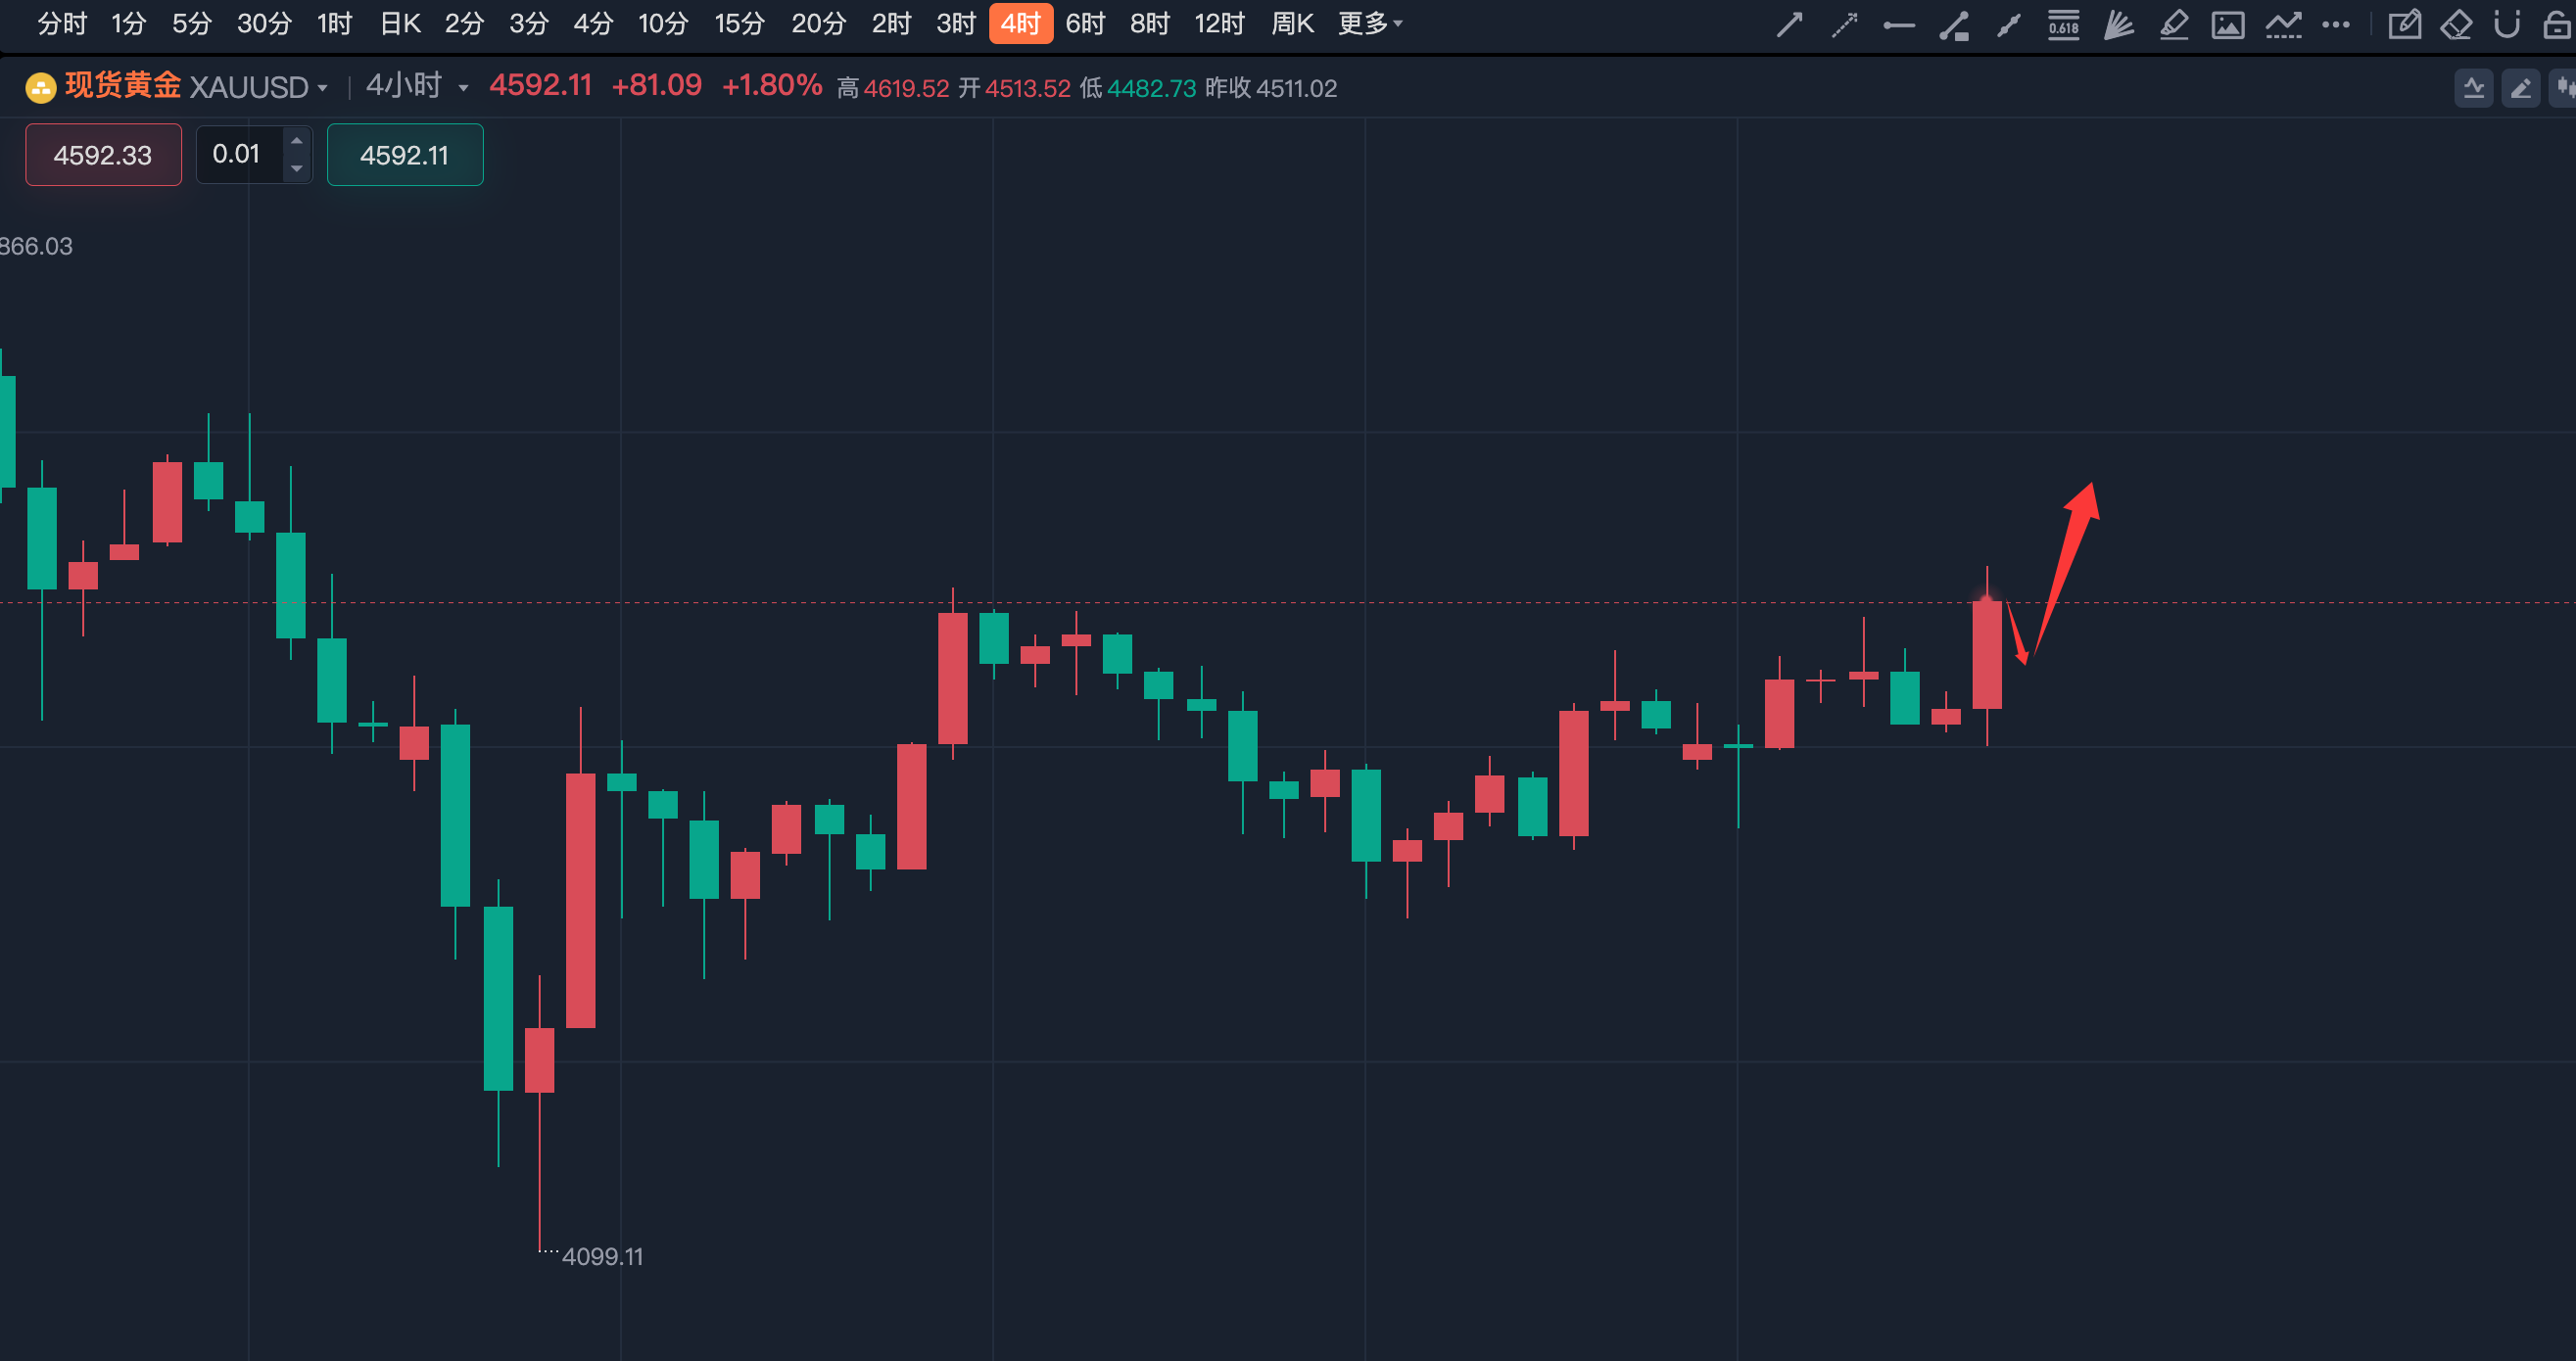Toggle the indicator wave icon button
The width and height of the screenshot is (2576, 1361).
(2473, 88)
